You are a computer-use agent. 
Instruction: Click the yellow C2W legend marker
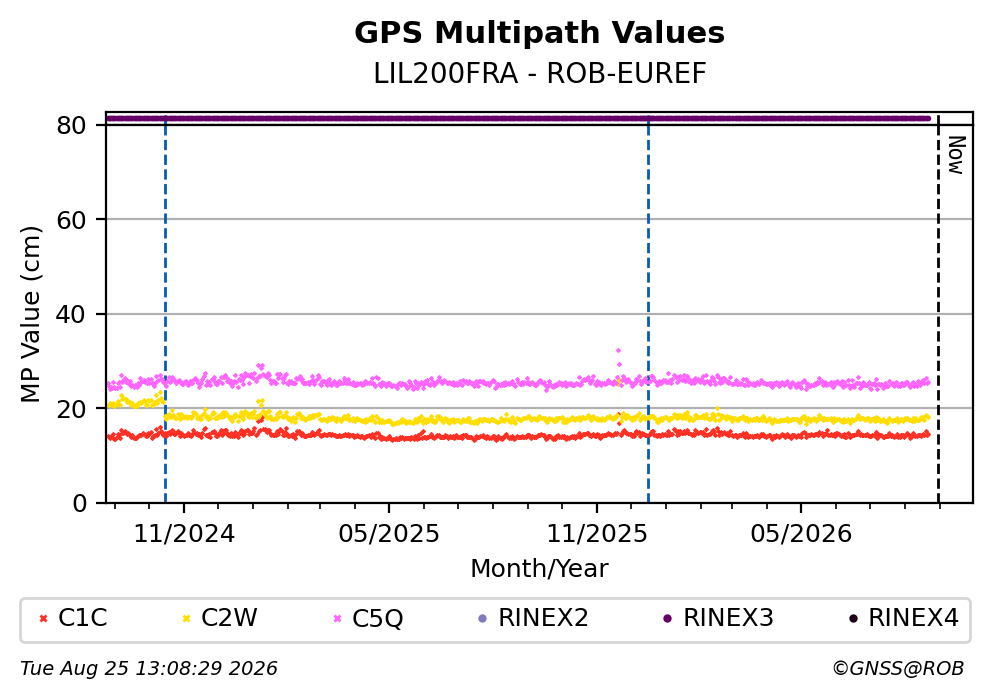click(x=186, y=619)
